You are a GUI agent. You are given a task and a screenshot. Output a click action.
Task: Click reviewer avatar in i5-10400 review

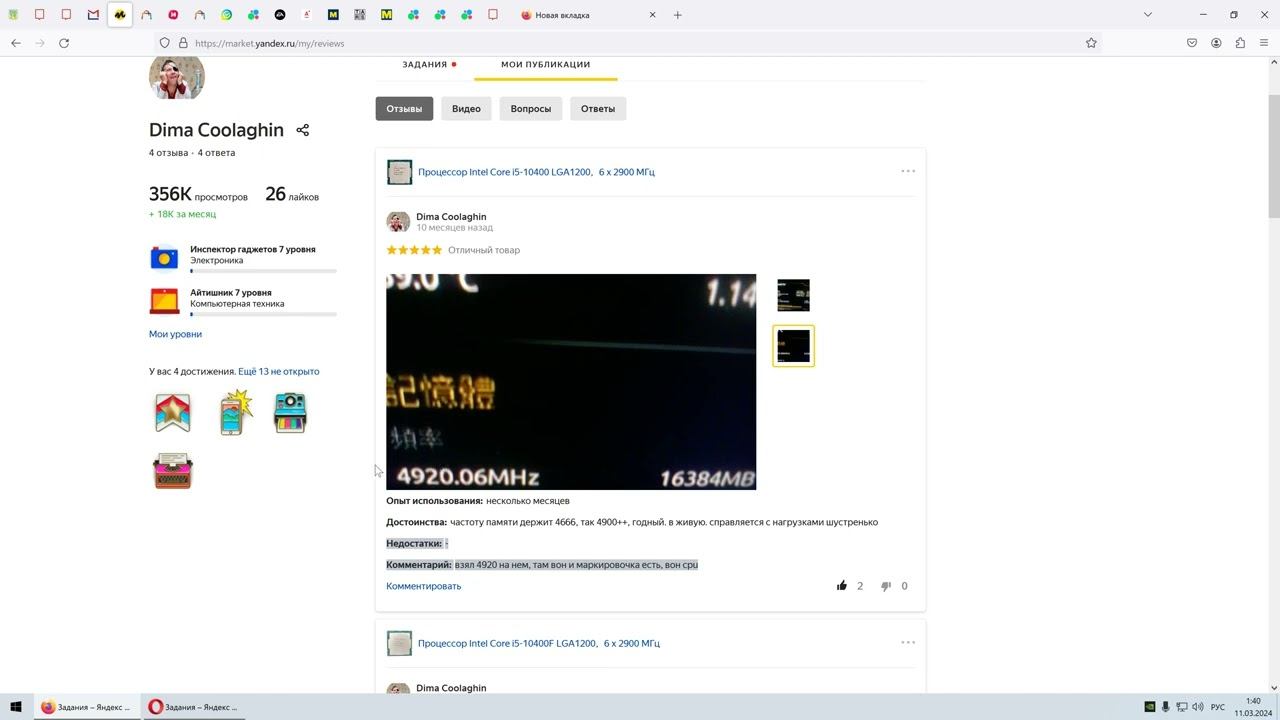[398, 222]
